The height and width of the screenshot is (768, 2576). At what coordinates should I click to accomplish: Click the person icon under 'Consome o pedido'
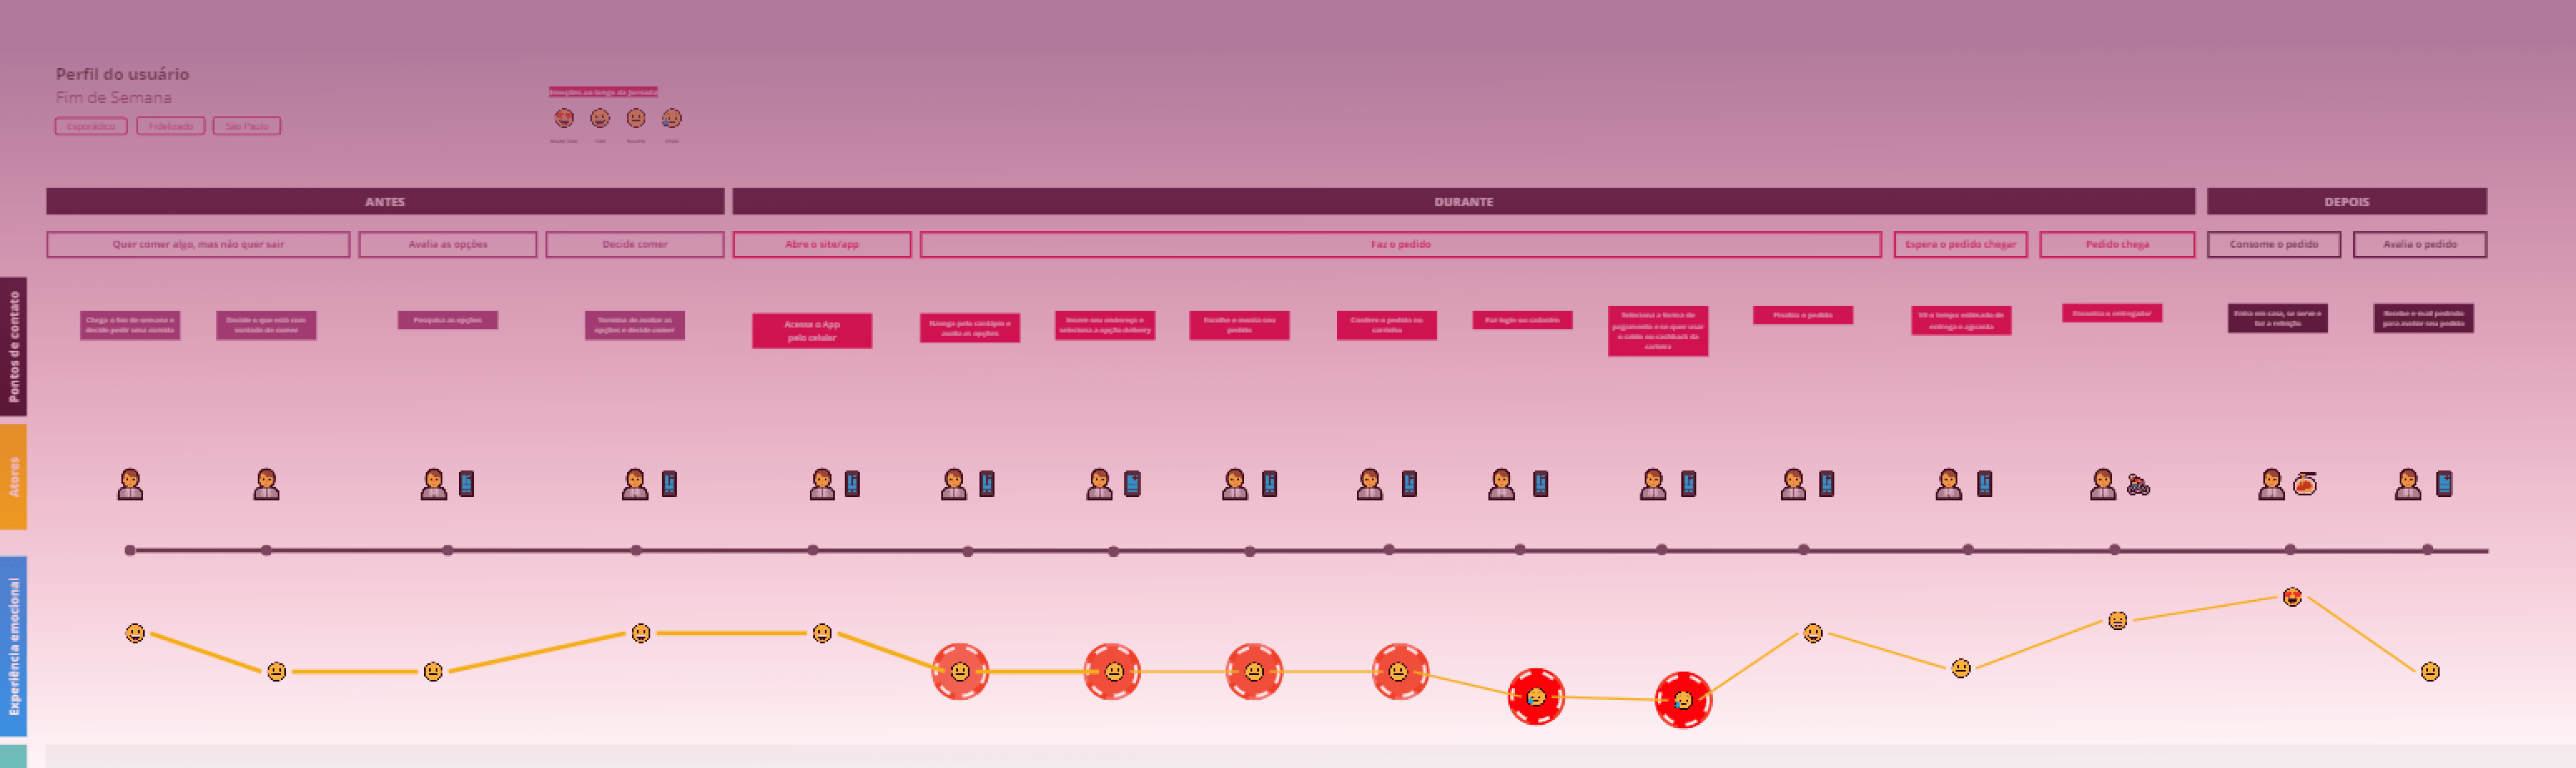(2271, 484)
